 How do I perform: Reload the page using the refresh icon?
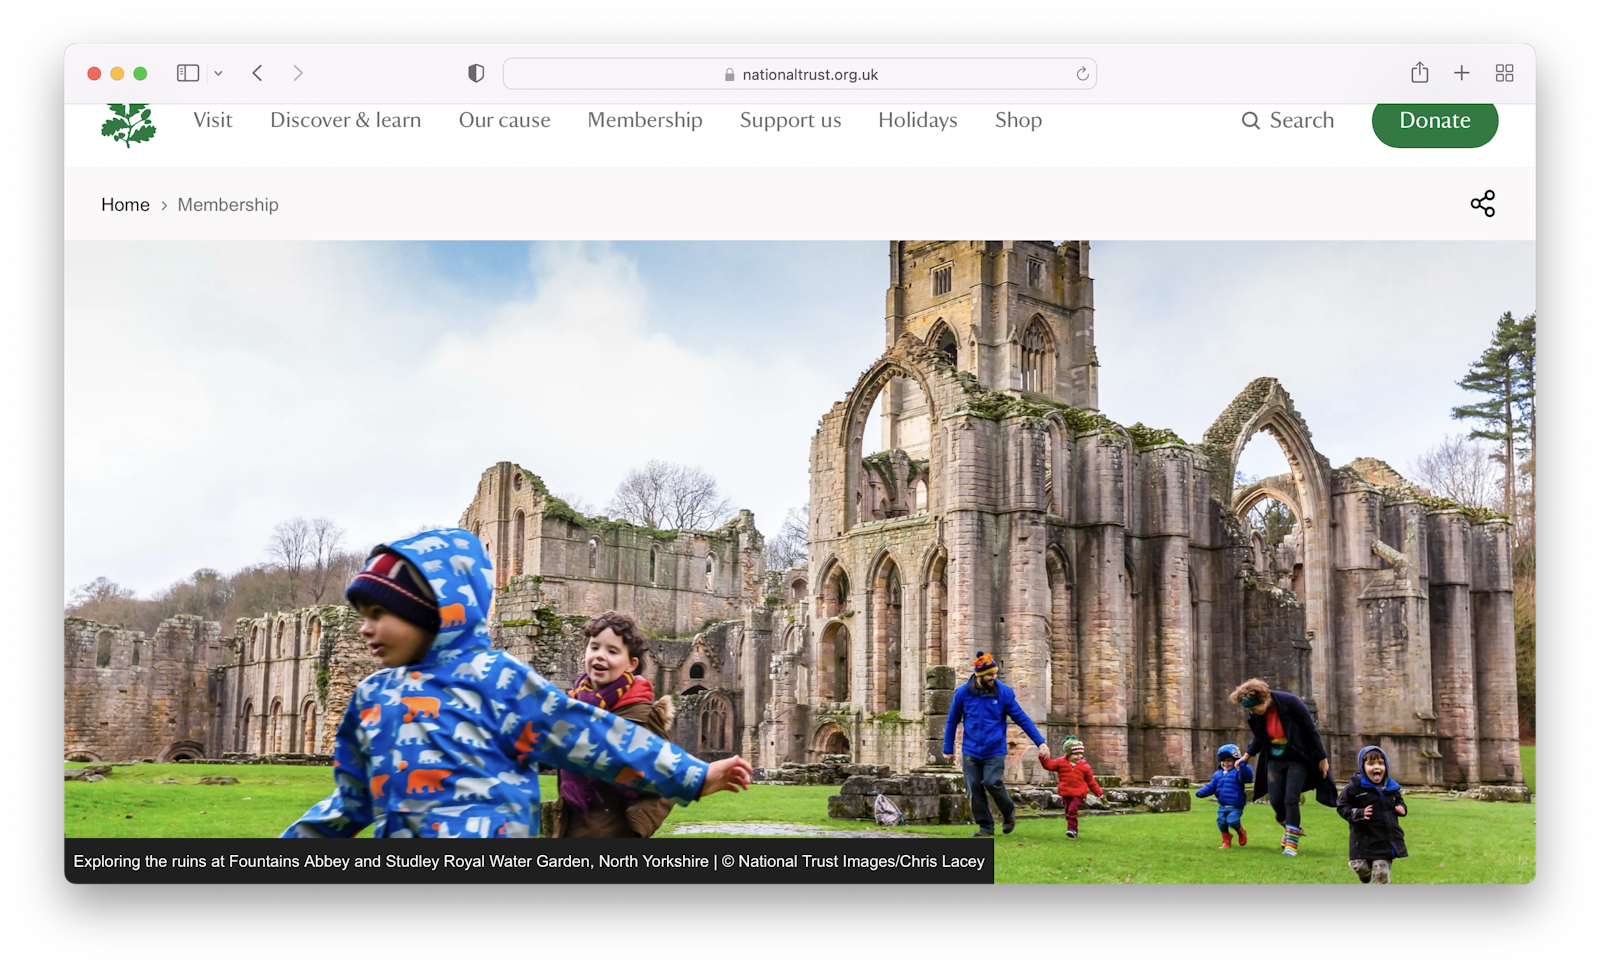pos(1082,74)
